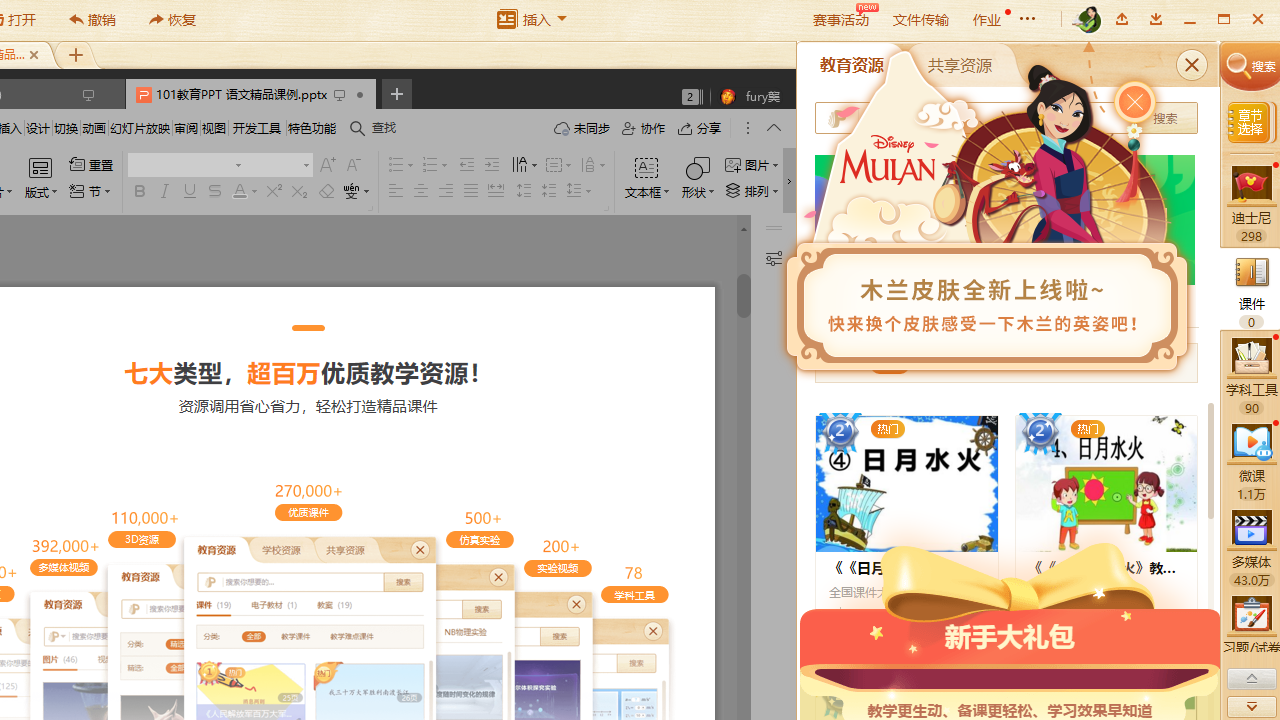The height and width of the screenshot is (720, 1280).
Task: Switch to 审阅 ribbon tab
Action: 186,128
